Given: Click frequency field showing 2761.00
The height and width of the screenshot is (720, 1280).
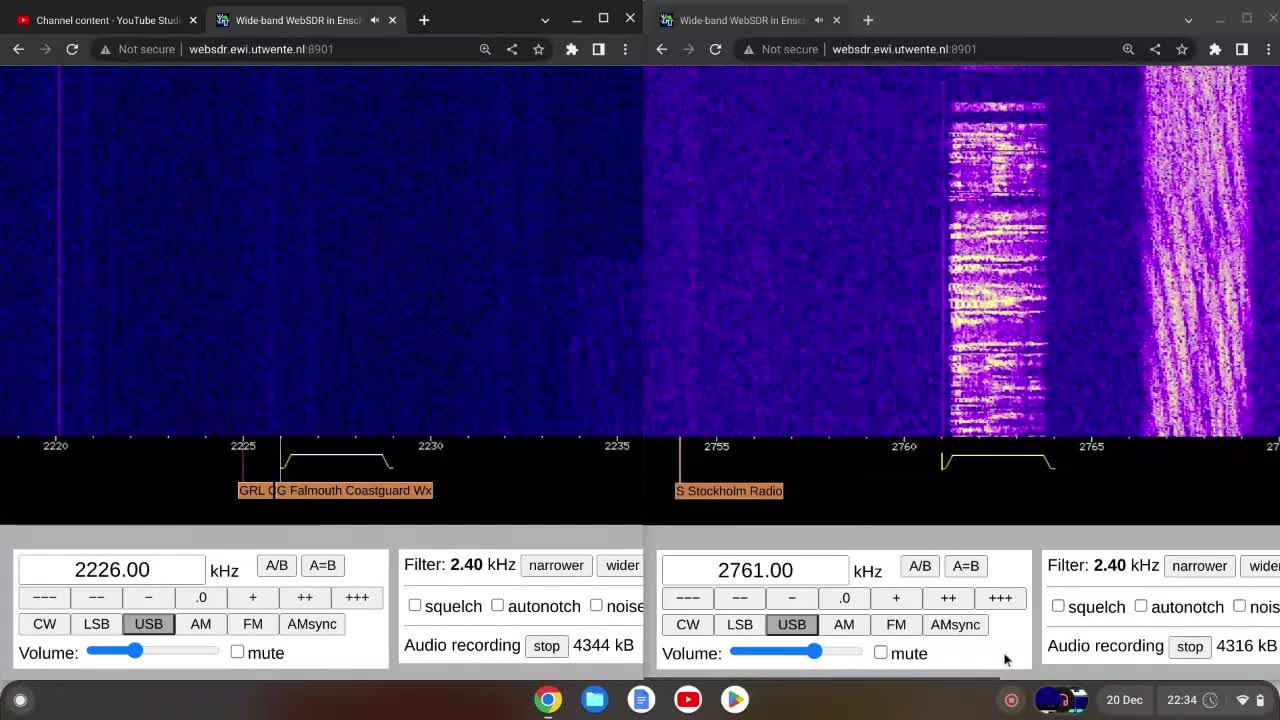Looking at the screenshot, I should (755, 570).
